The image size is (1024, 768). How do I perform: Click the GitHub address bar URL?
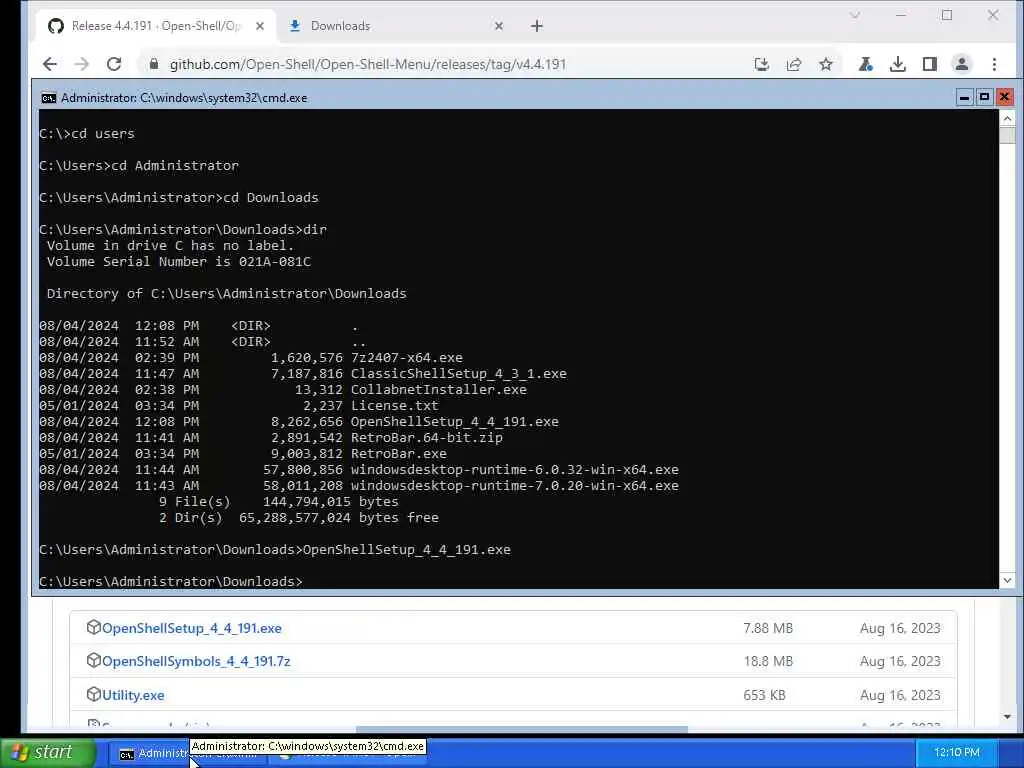pyautogui.click(x=368, y=64)
